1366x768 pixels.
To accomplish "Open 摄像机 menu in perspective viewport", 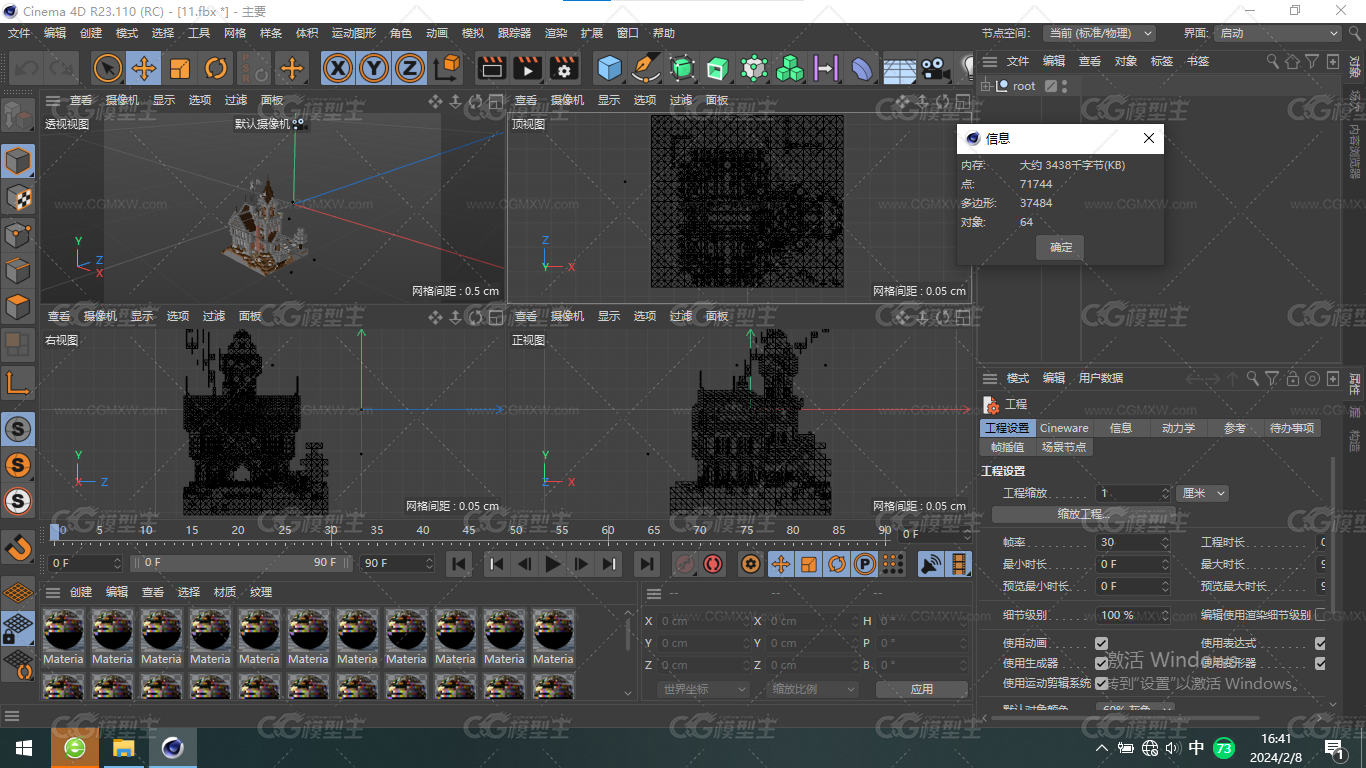I will (x=122, y=100).
